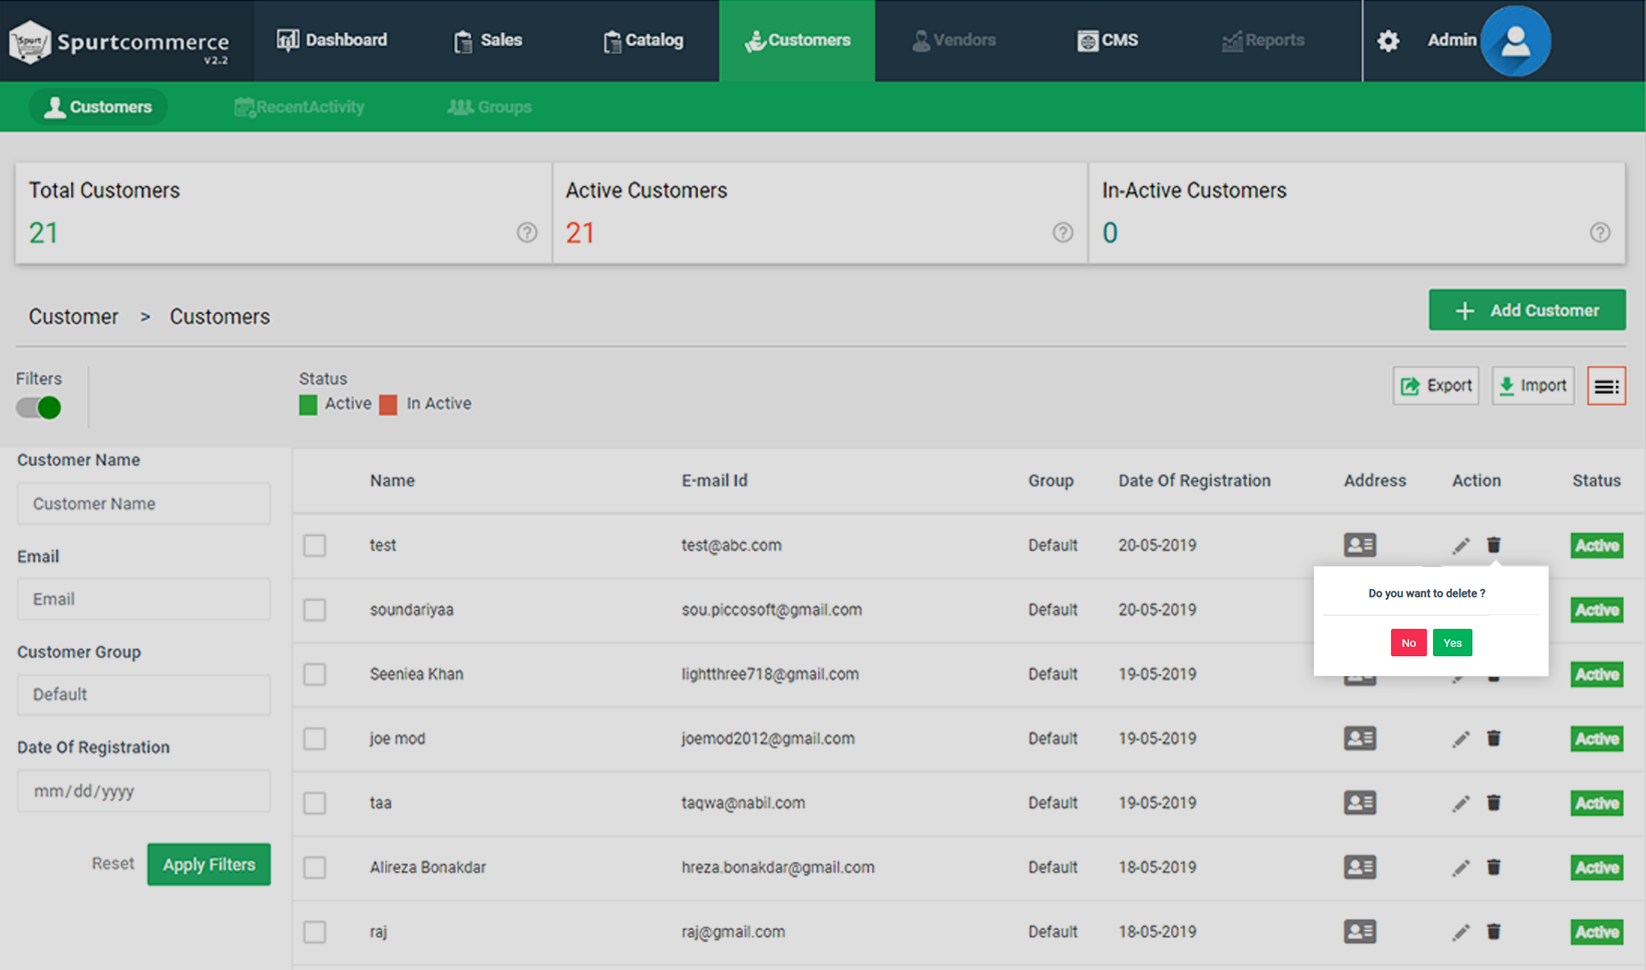Click the Spurtcommerce logo
The height and width of the screenshot is (970, 1646).
[x=119, y=42]
